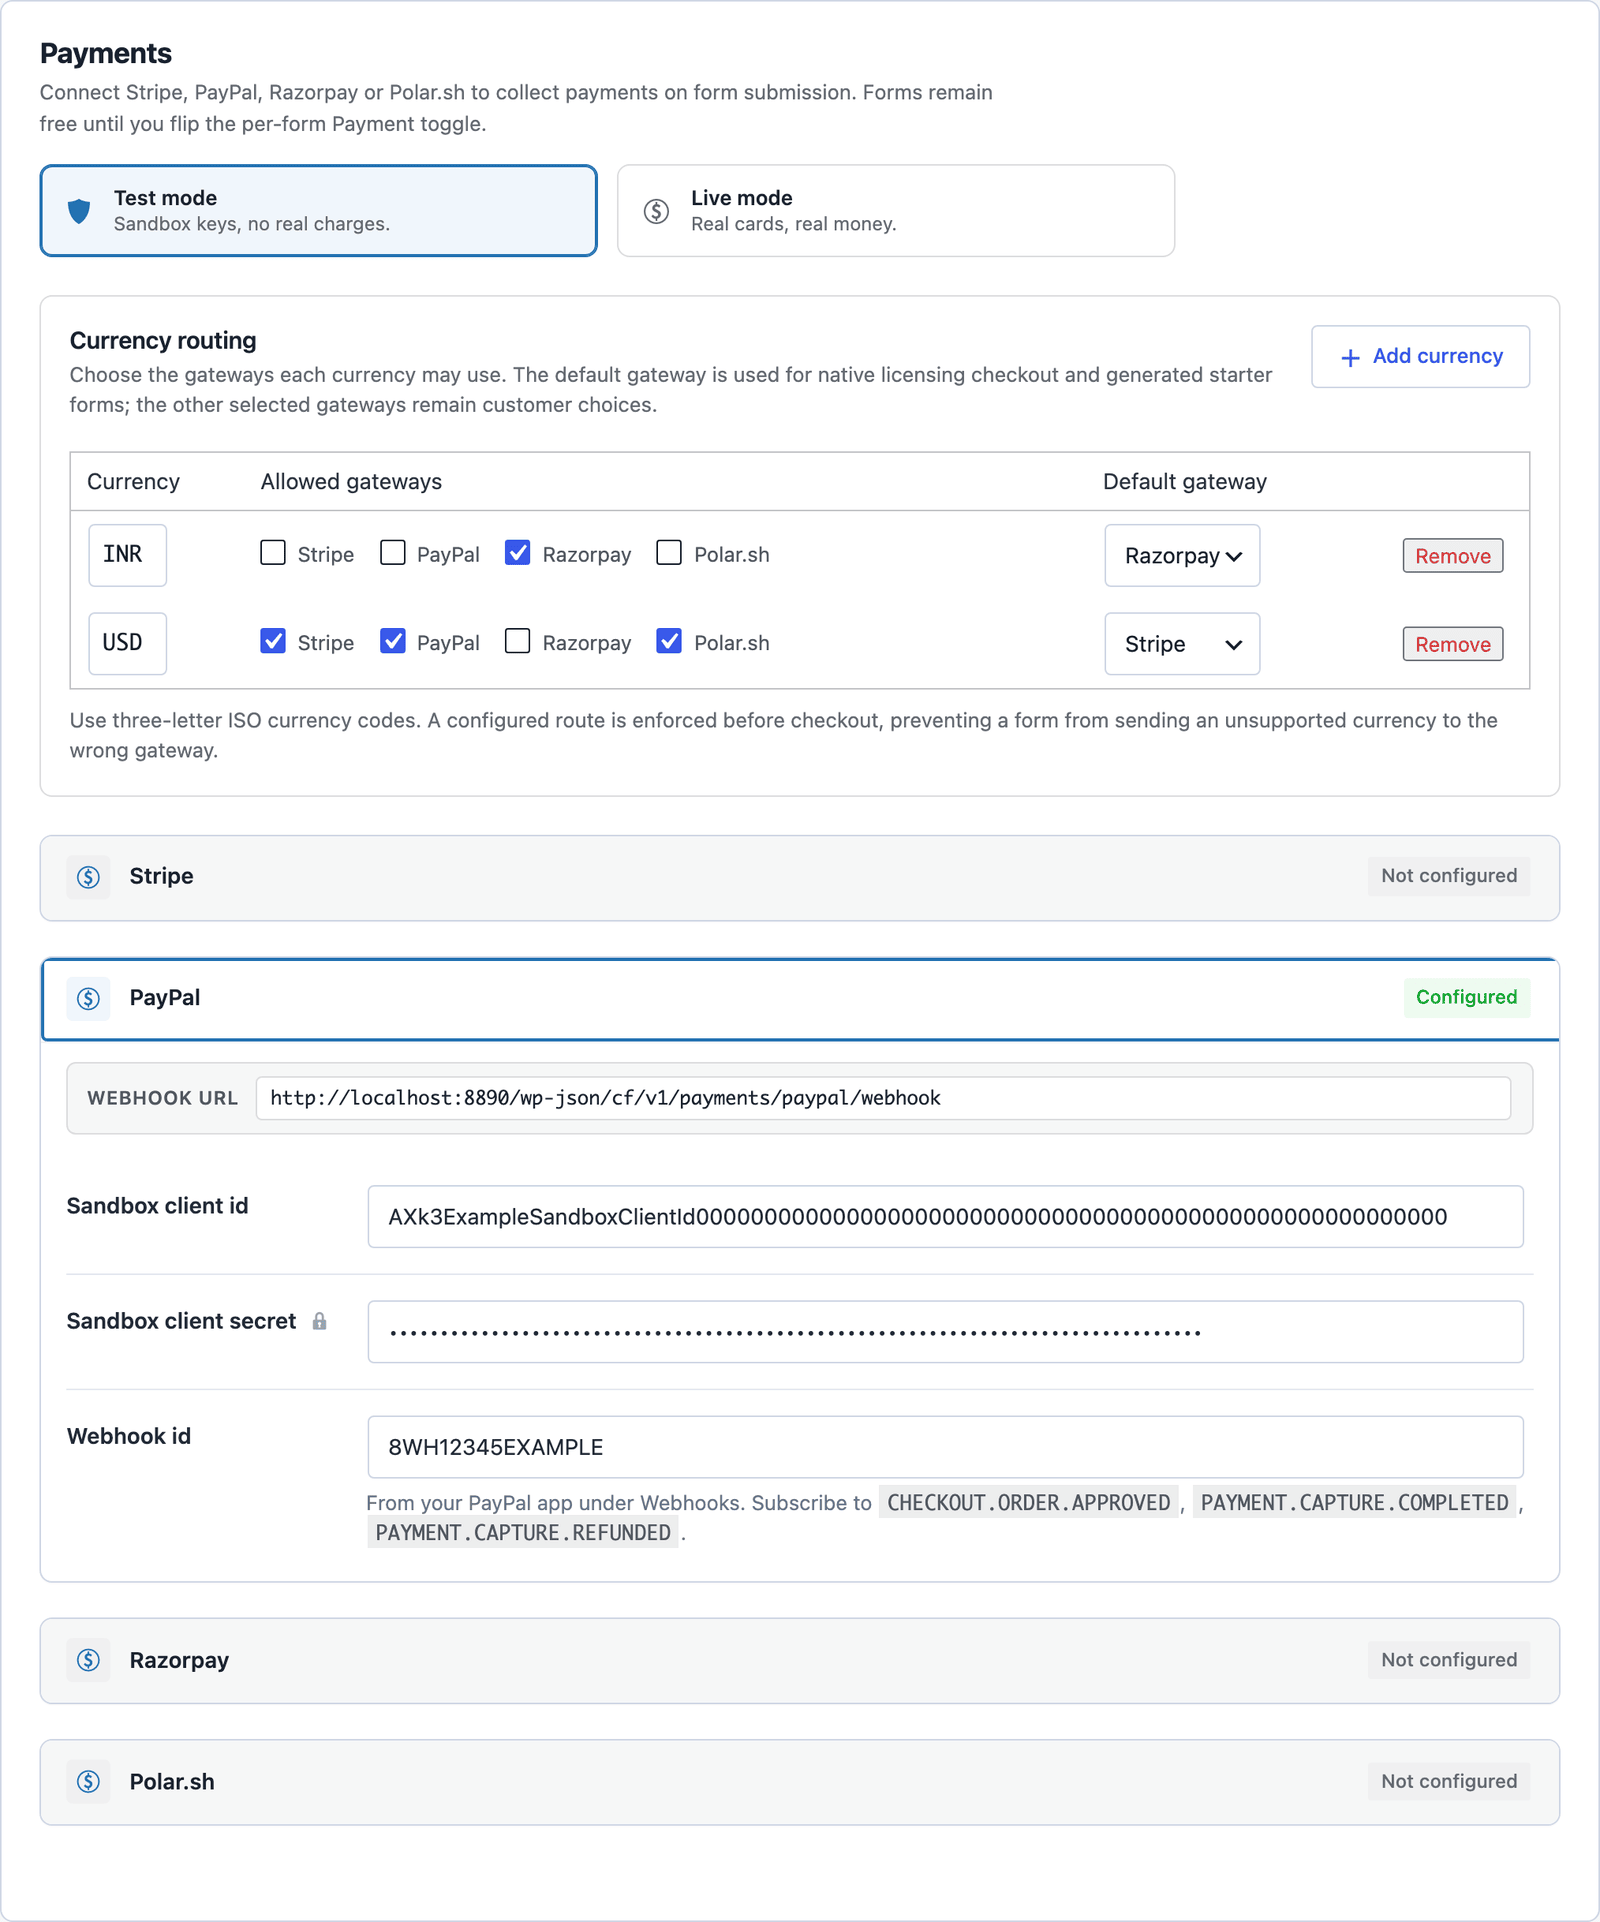Image resolution: width=1600 pixels, height=1922 pixels.
Task: Click the INR currency code field
Action: [x=128, y=555]
